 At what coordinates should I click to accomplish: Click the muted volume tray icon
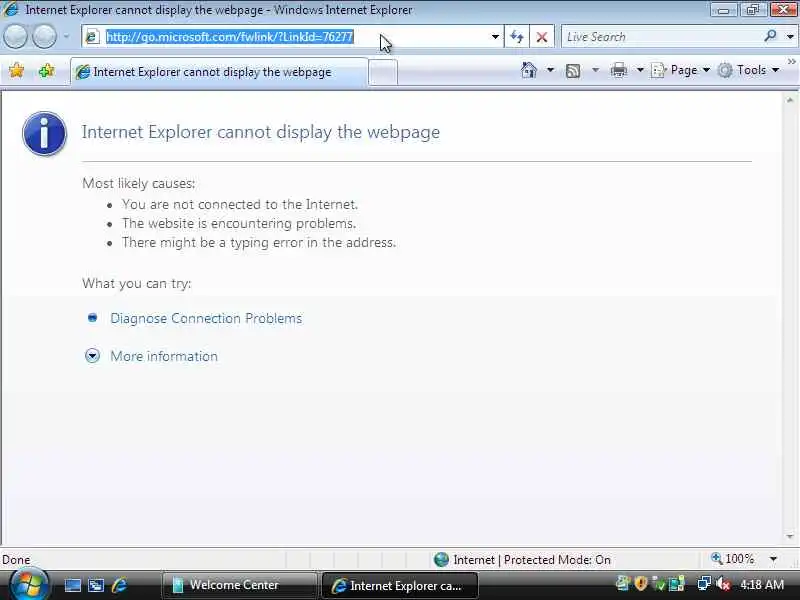pos(723,584)
